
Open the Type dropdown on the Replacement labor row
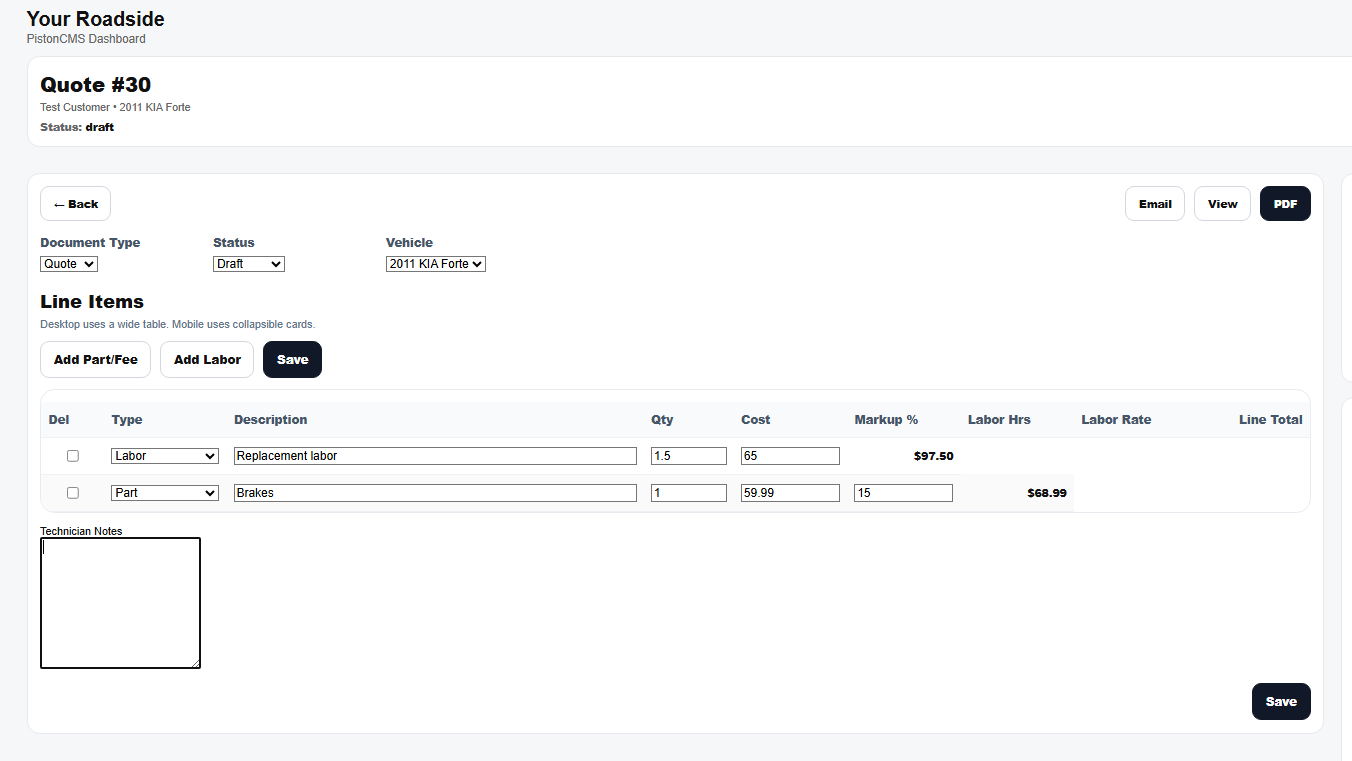tap(164, 455)
